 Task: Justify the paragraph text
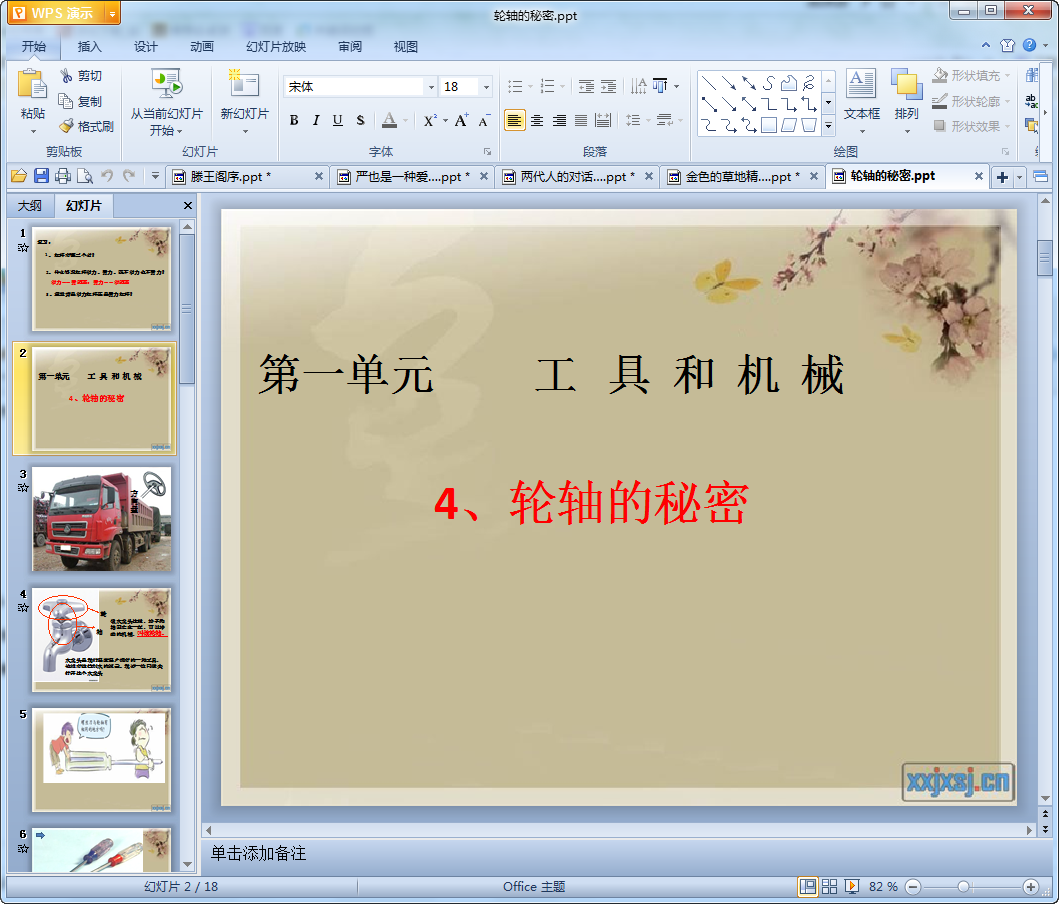581,120
